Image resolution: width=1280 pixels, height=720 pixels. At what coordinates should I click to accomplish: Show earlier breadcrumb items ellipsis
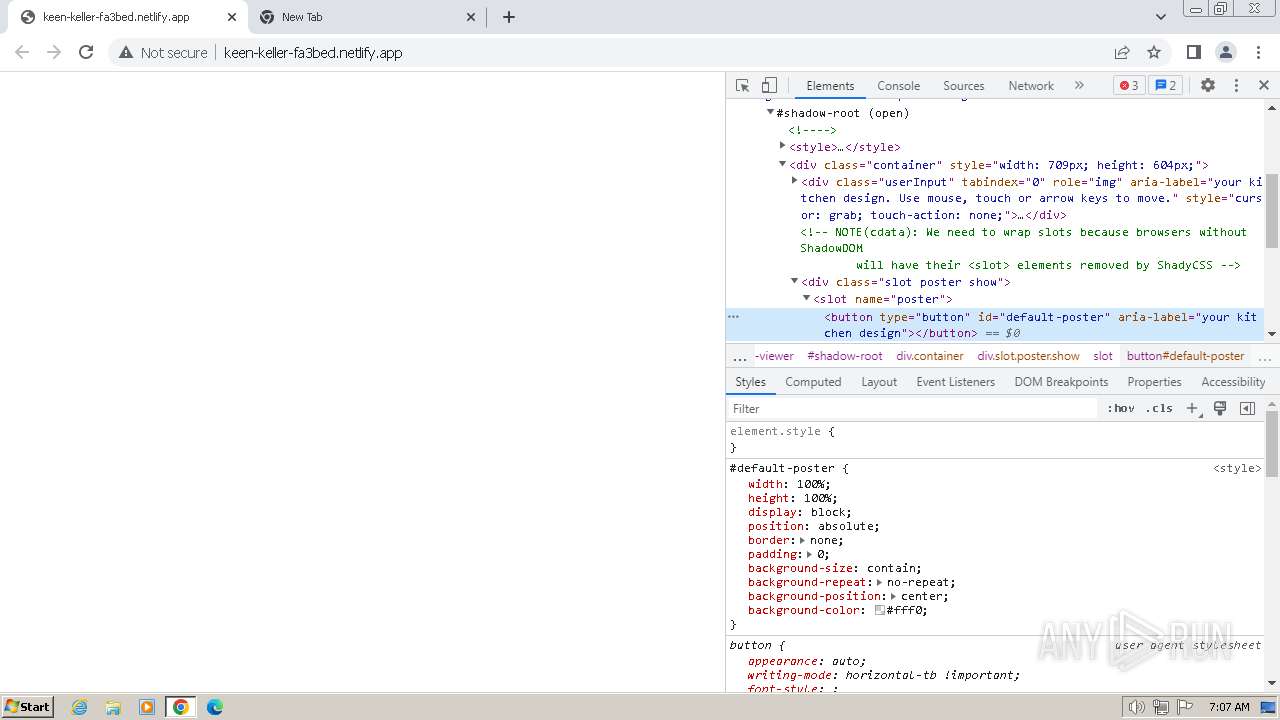coord(739,357)
